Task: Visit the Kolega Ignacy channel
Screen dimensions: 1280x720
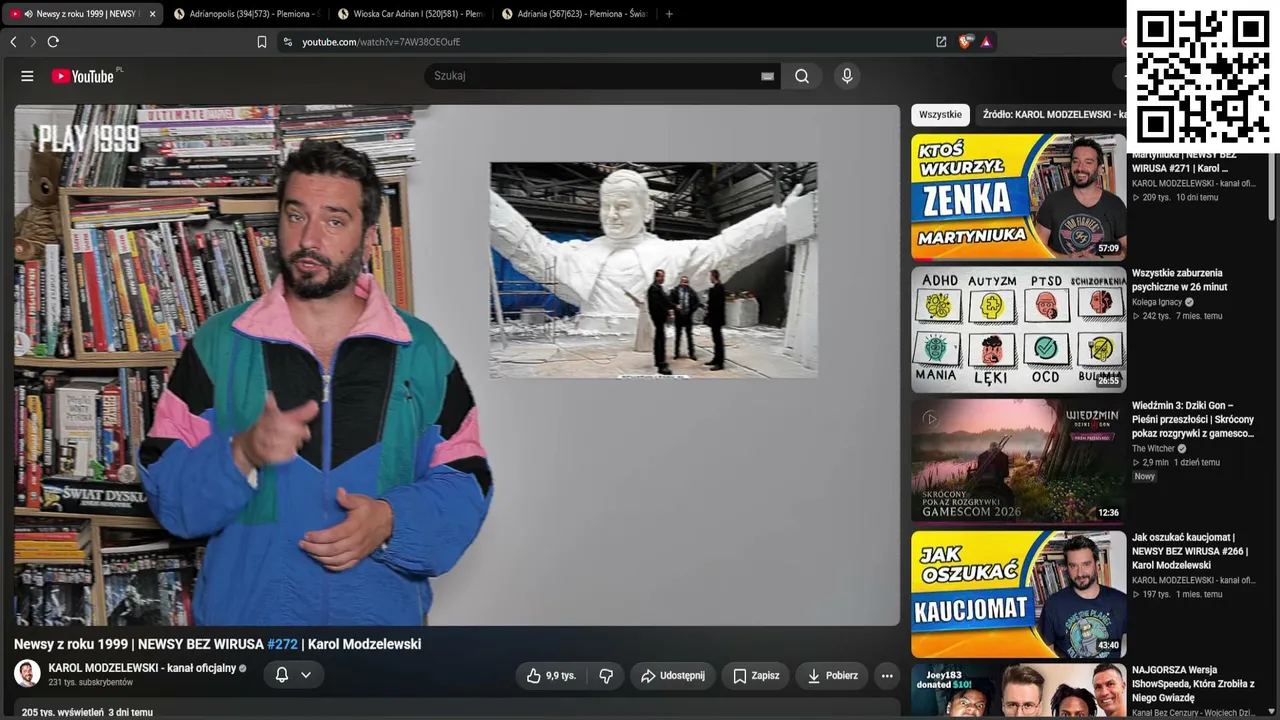Action: point(1157,302)
